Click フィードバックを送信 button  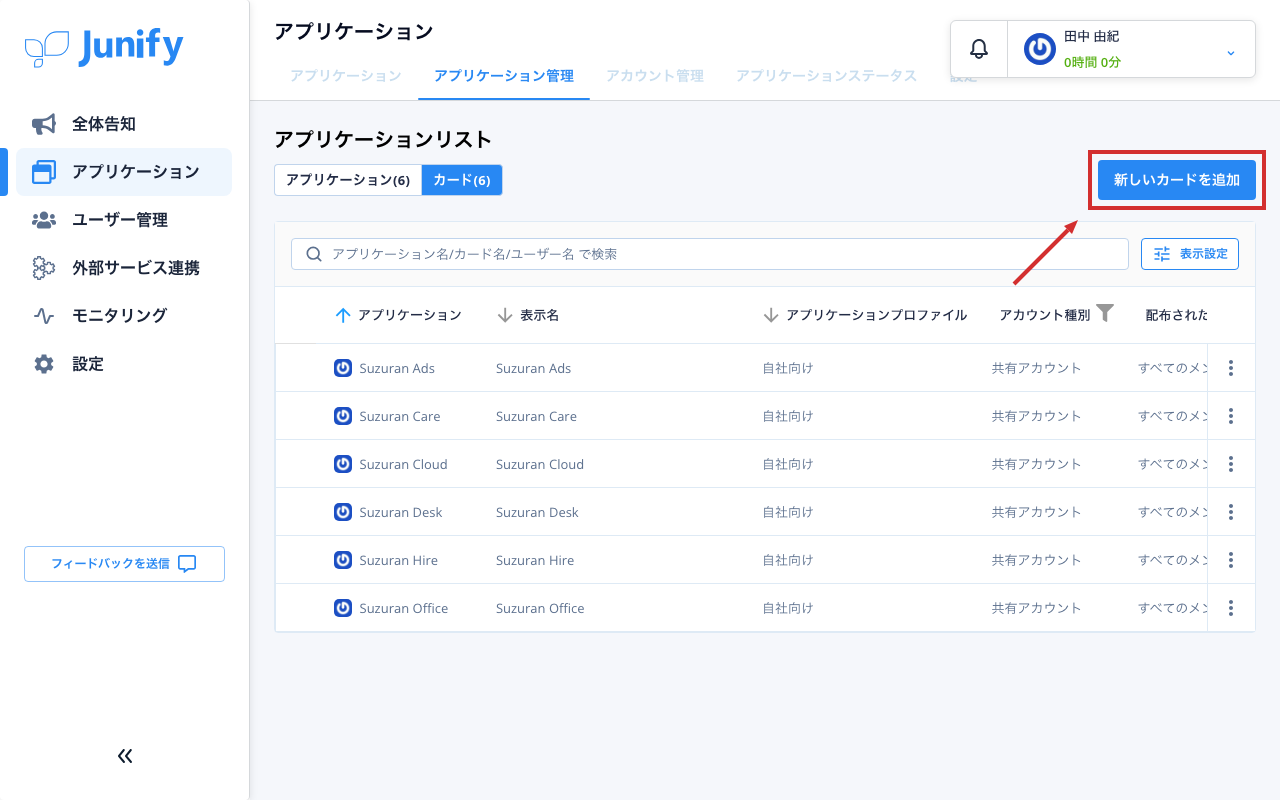tap(125, 564)
